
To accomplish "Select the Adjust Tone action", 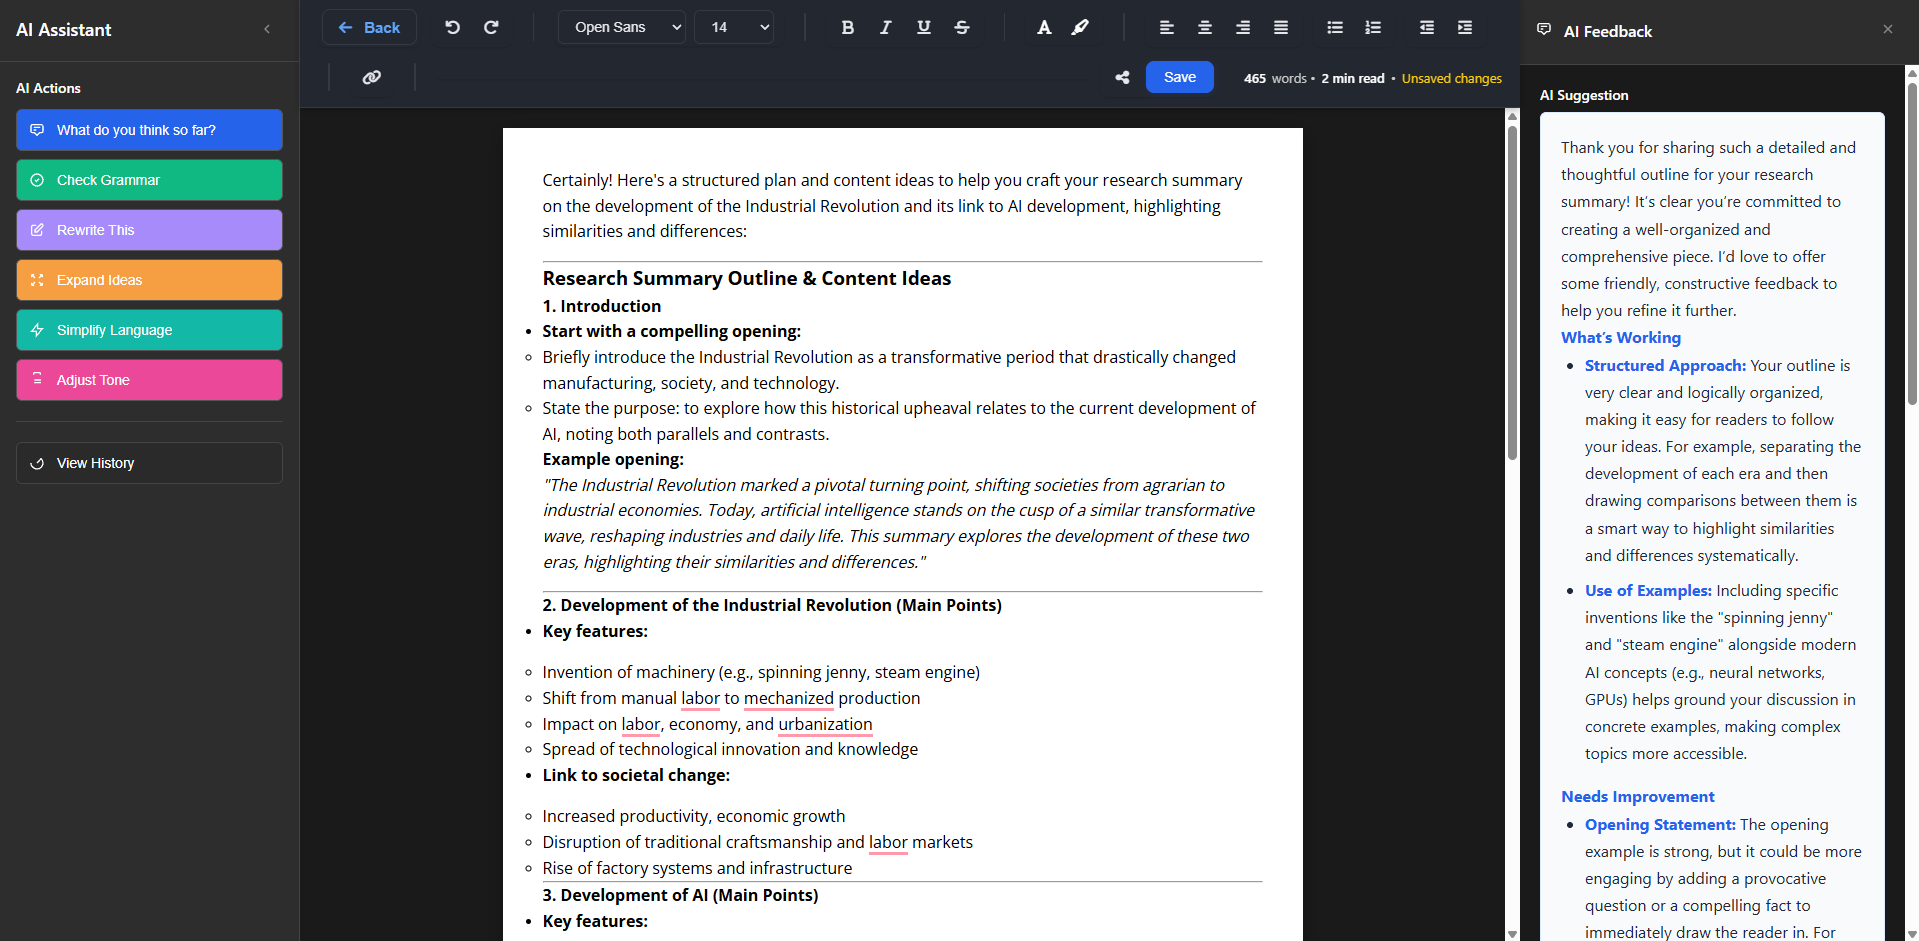I will click(148, 380).
